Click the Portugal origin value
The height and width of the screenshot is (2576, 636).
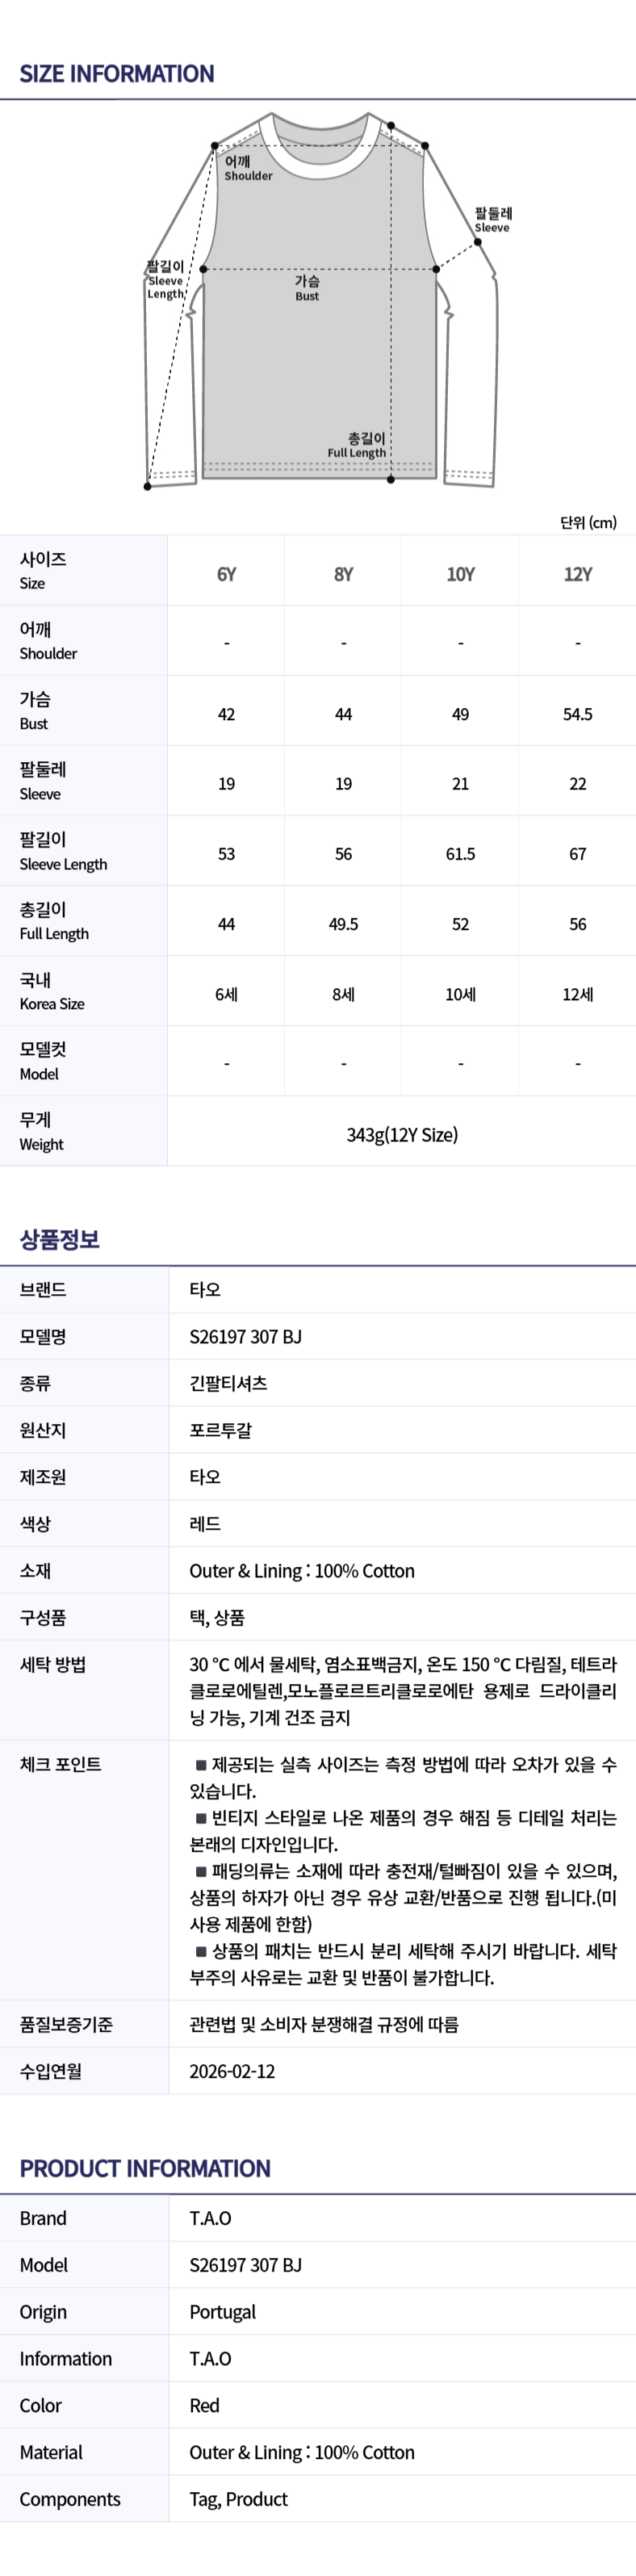tap(222, 2312)
